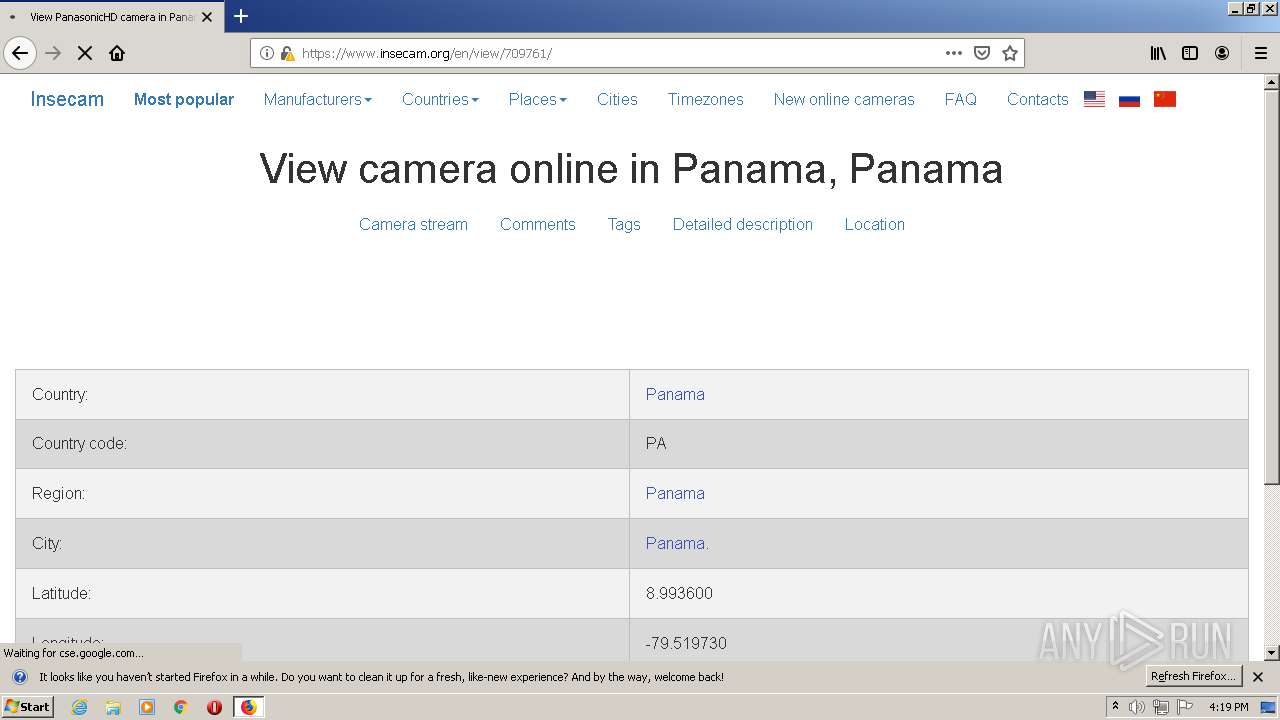
Task: Close the PanasonicHD camera tab
Action: (x=207, y=17)
